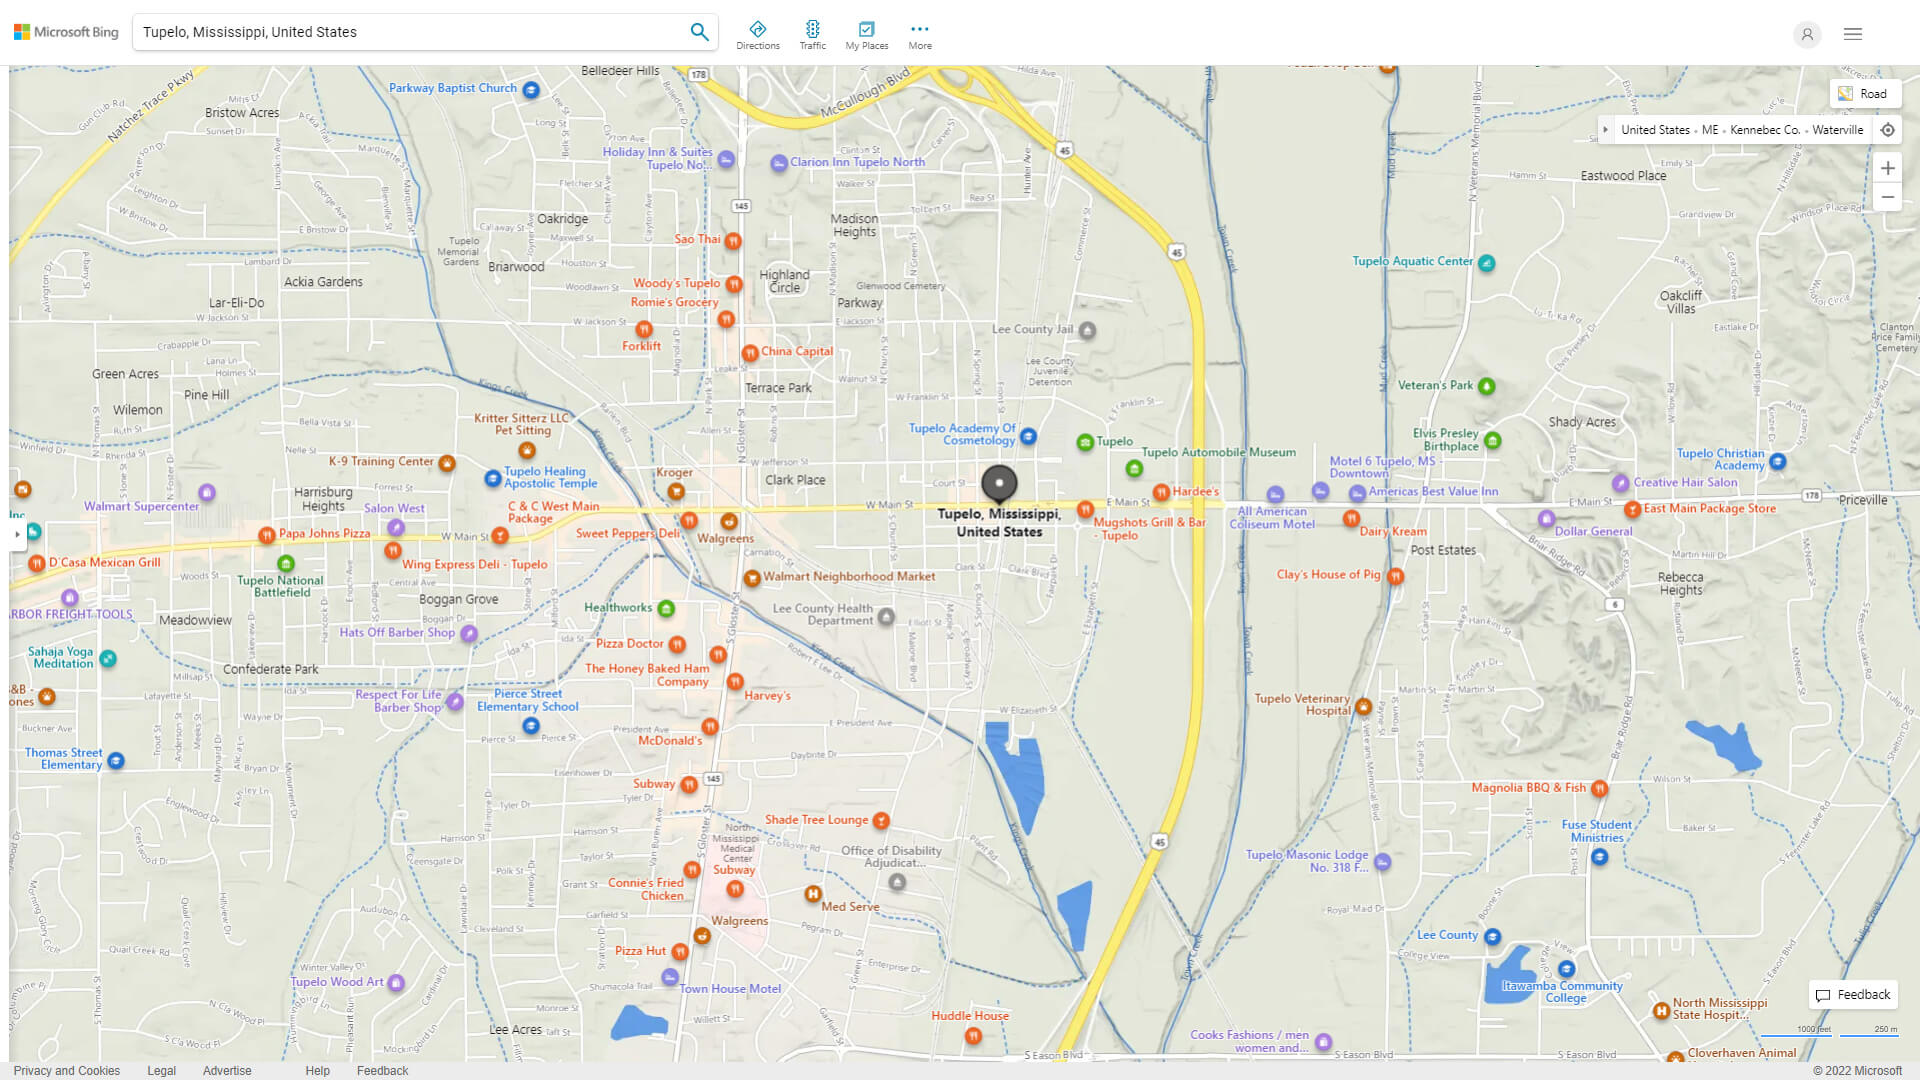Viewport: 1920px width, 1080px height.
Task: Click the Microsoft Bing logo
Action: tap(64, 31)
